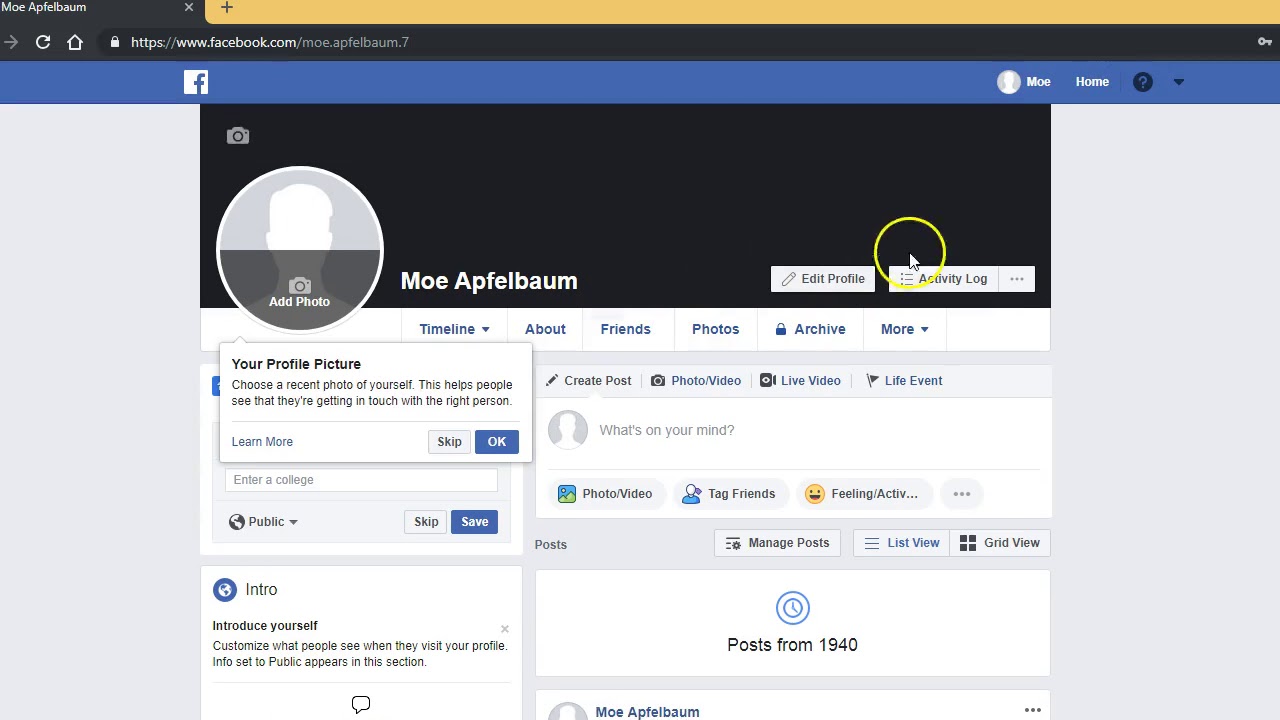Click the Edit Profile button

coord(823,279)
